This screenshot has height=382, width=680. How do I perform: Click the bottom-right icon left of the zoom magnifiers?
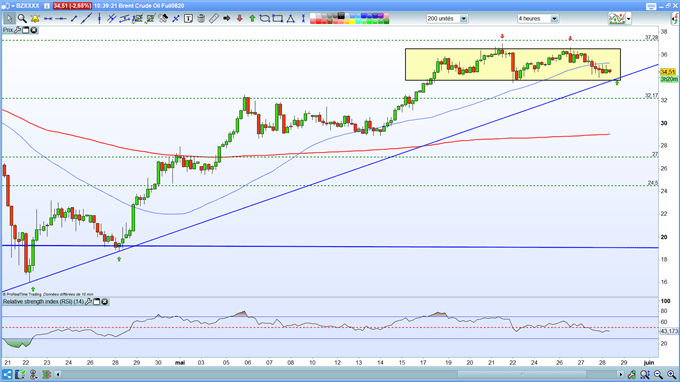click(x=632, y=374)
